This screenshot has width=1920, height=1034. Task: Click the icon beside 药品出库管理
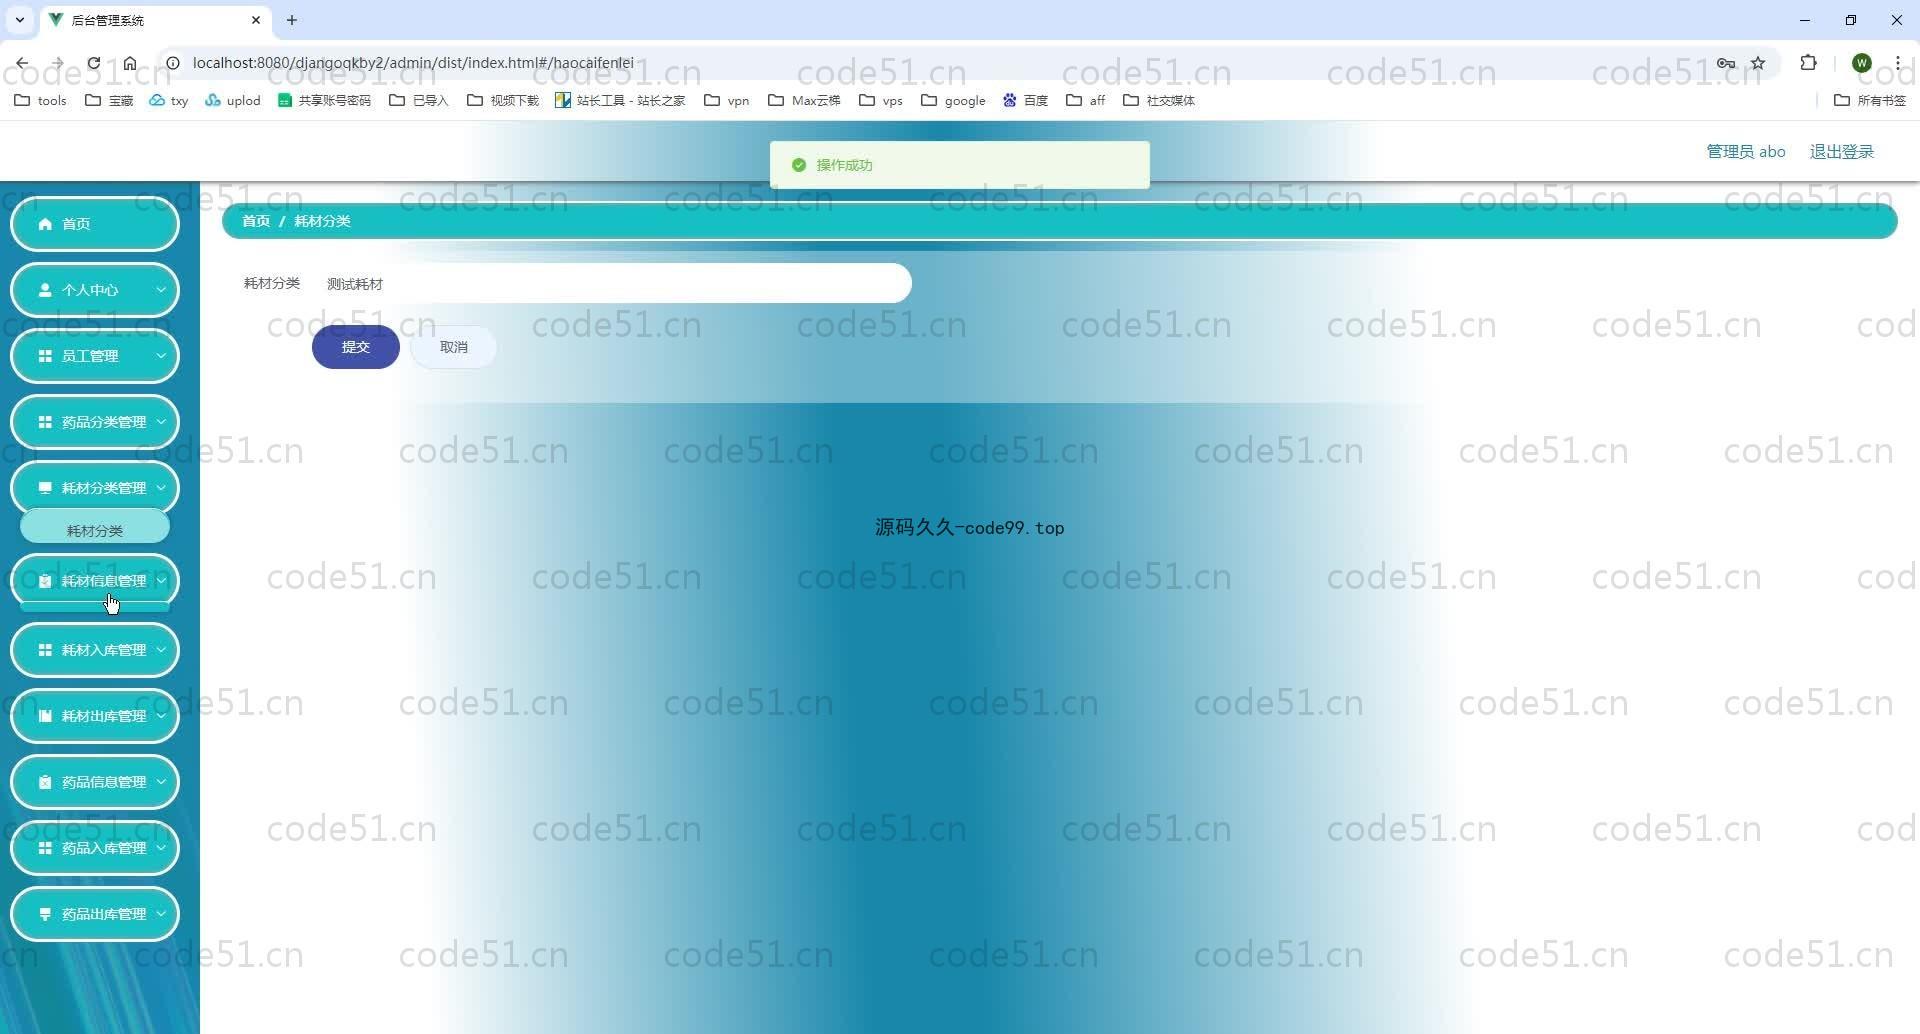click(x=45, y=914)
